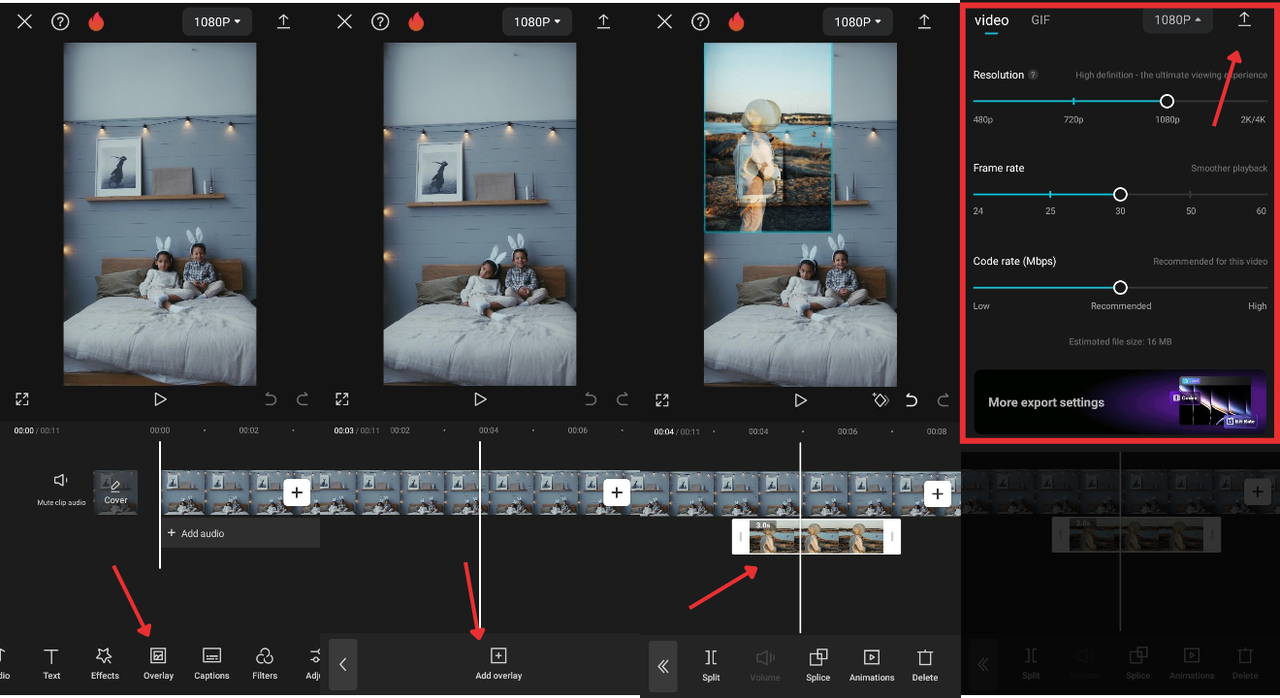Open Animations for the overlay clip
The width and height of the screenshot is (1280, 698).
[871, 665]
